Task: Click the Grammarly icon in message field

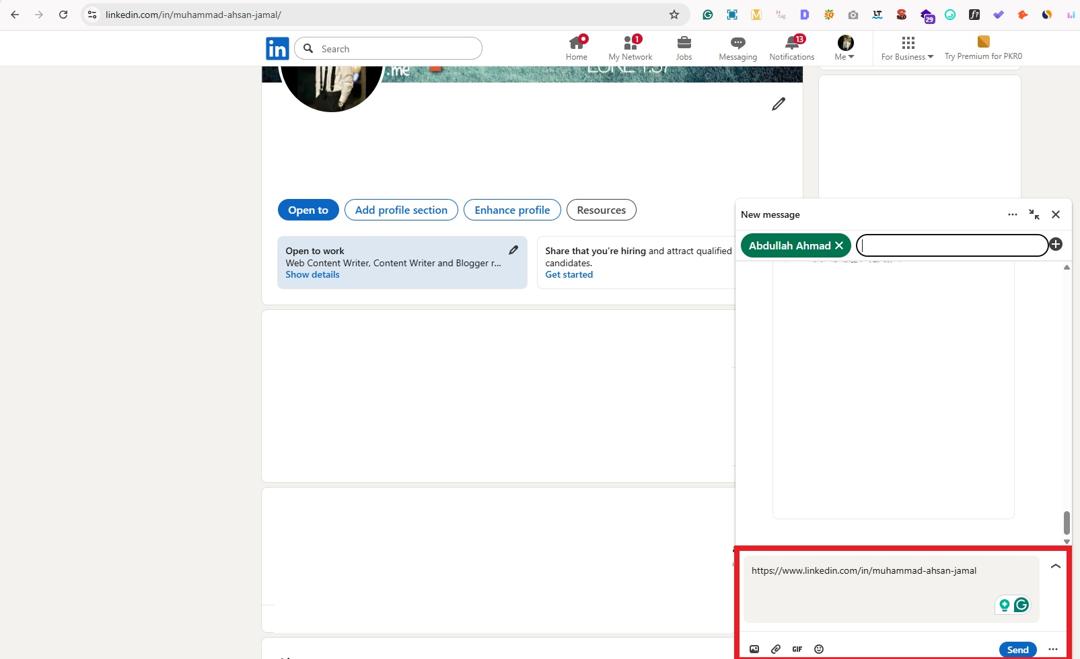Action: click(1021, 605)
